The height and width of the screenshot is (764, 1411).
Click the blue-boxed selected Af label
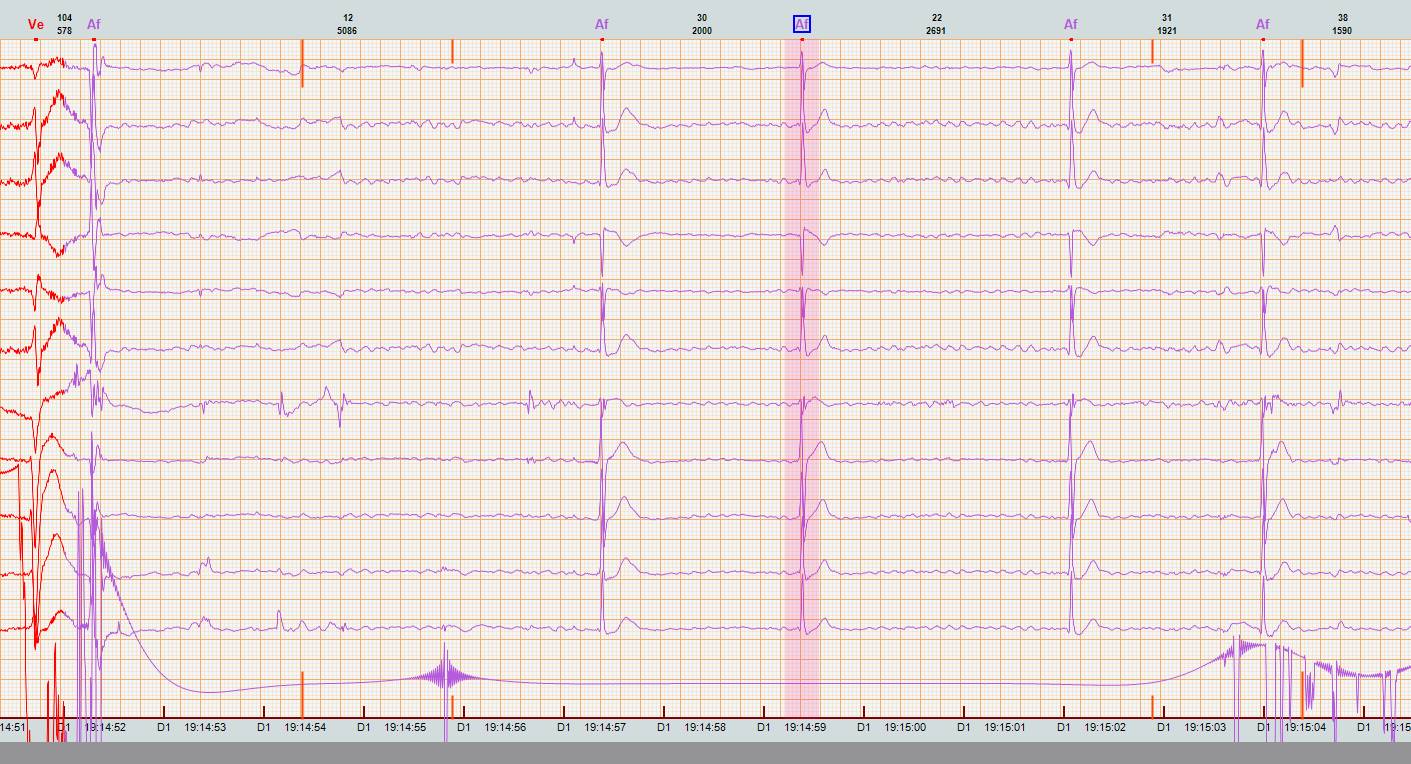802,25
